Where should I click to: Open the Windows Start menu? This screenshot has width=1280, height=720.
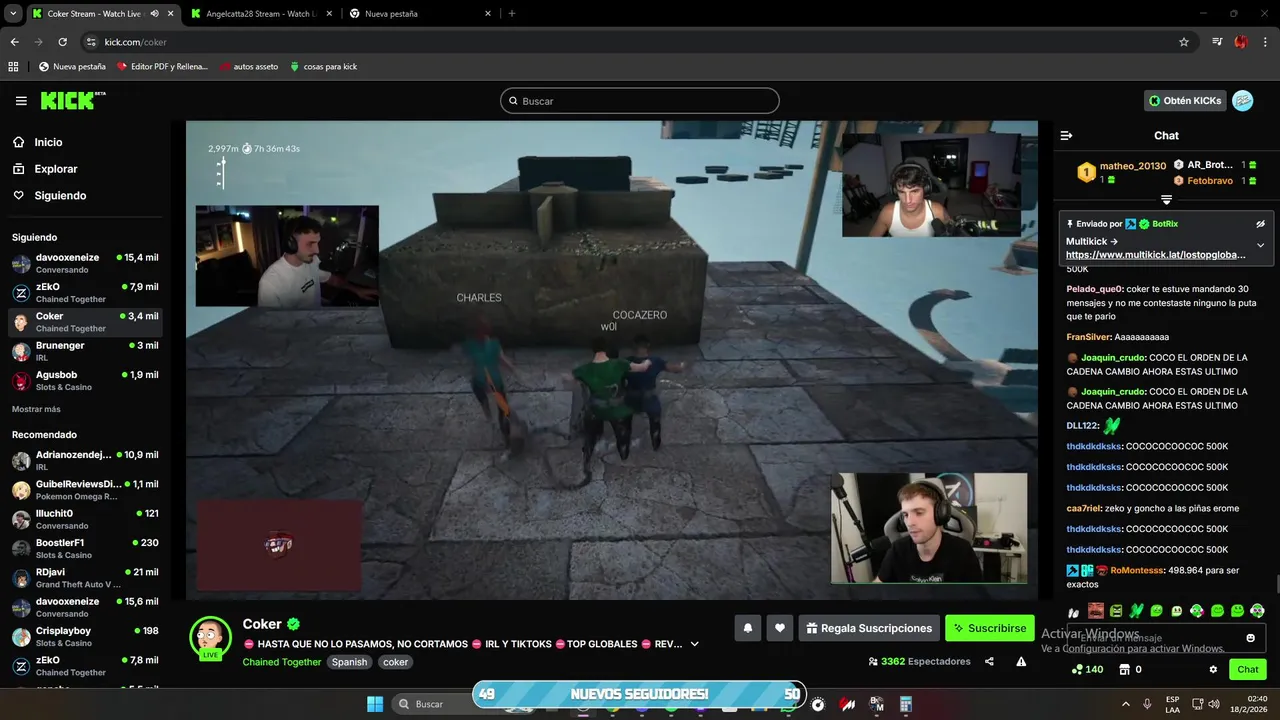coord(375,704)
